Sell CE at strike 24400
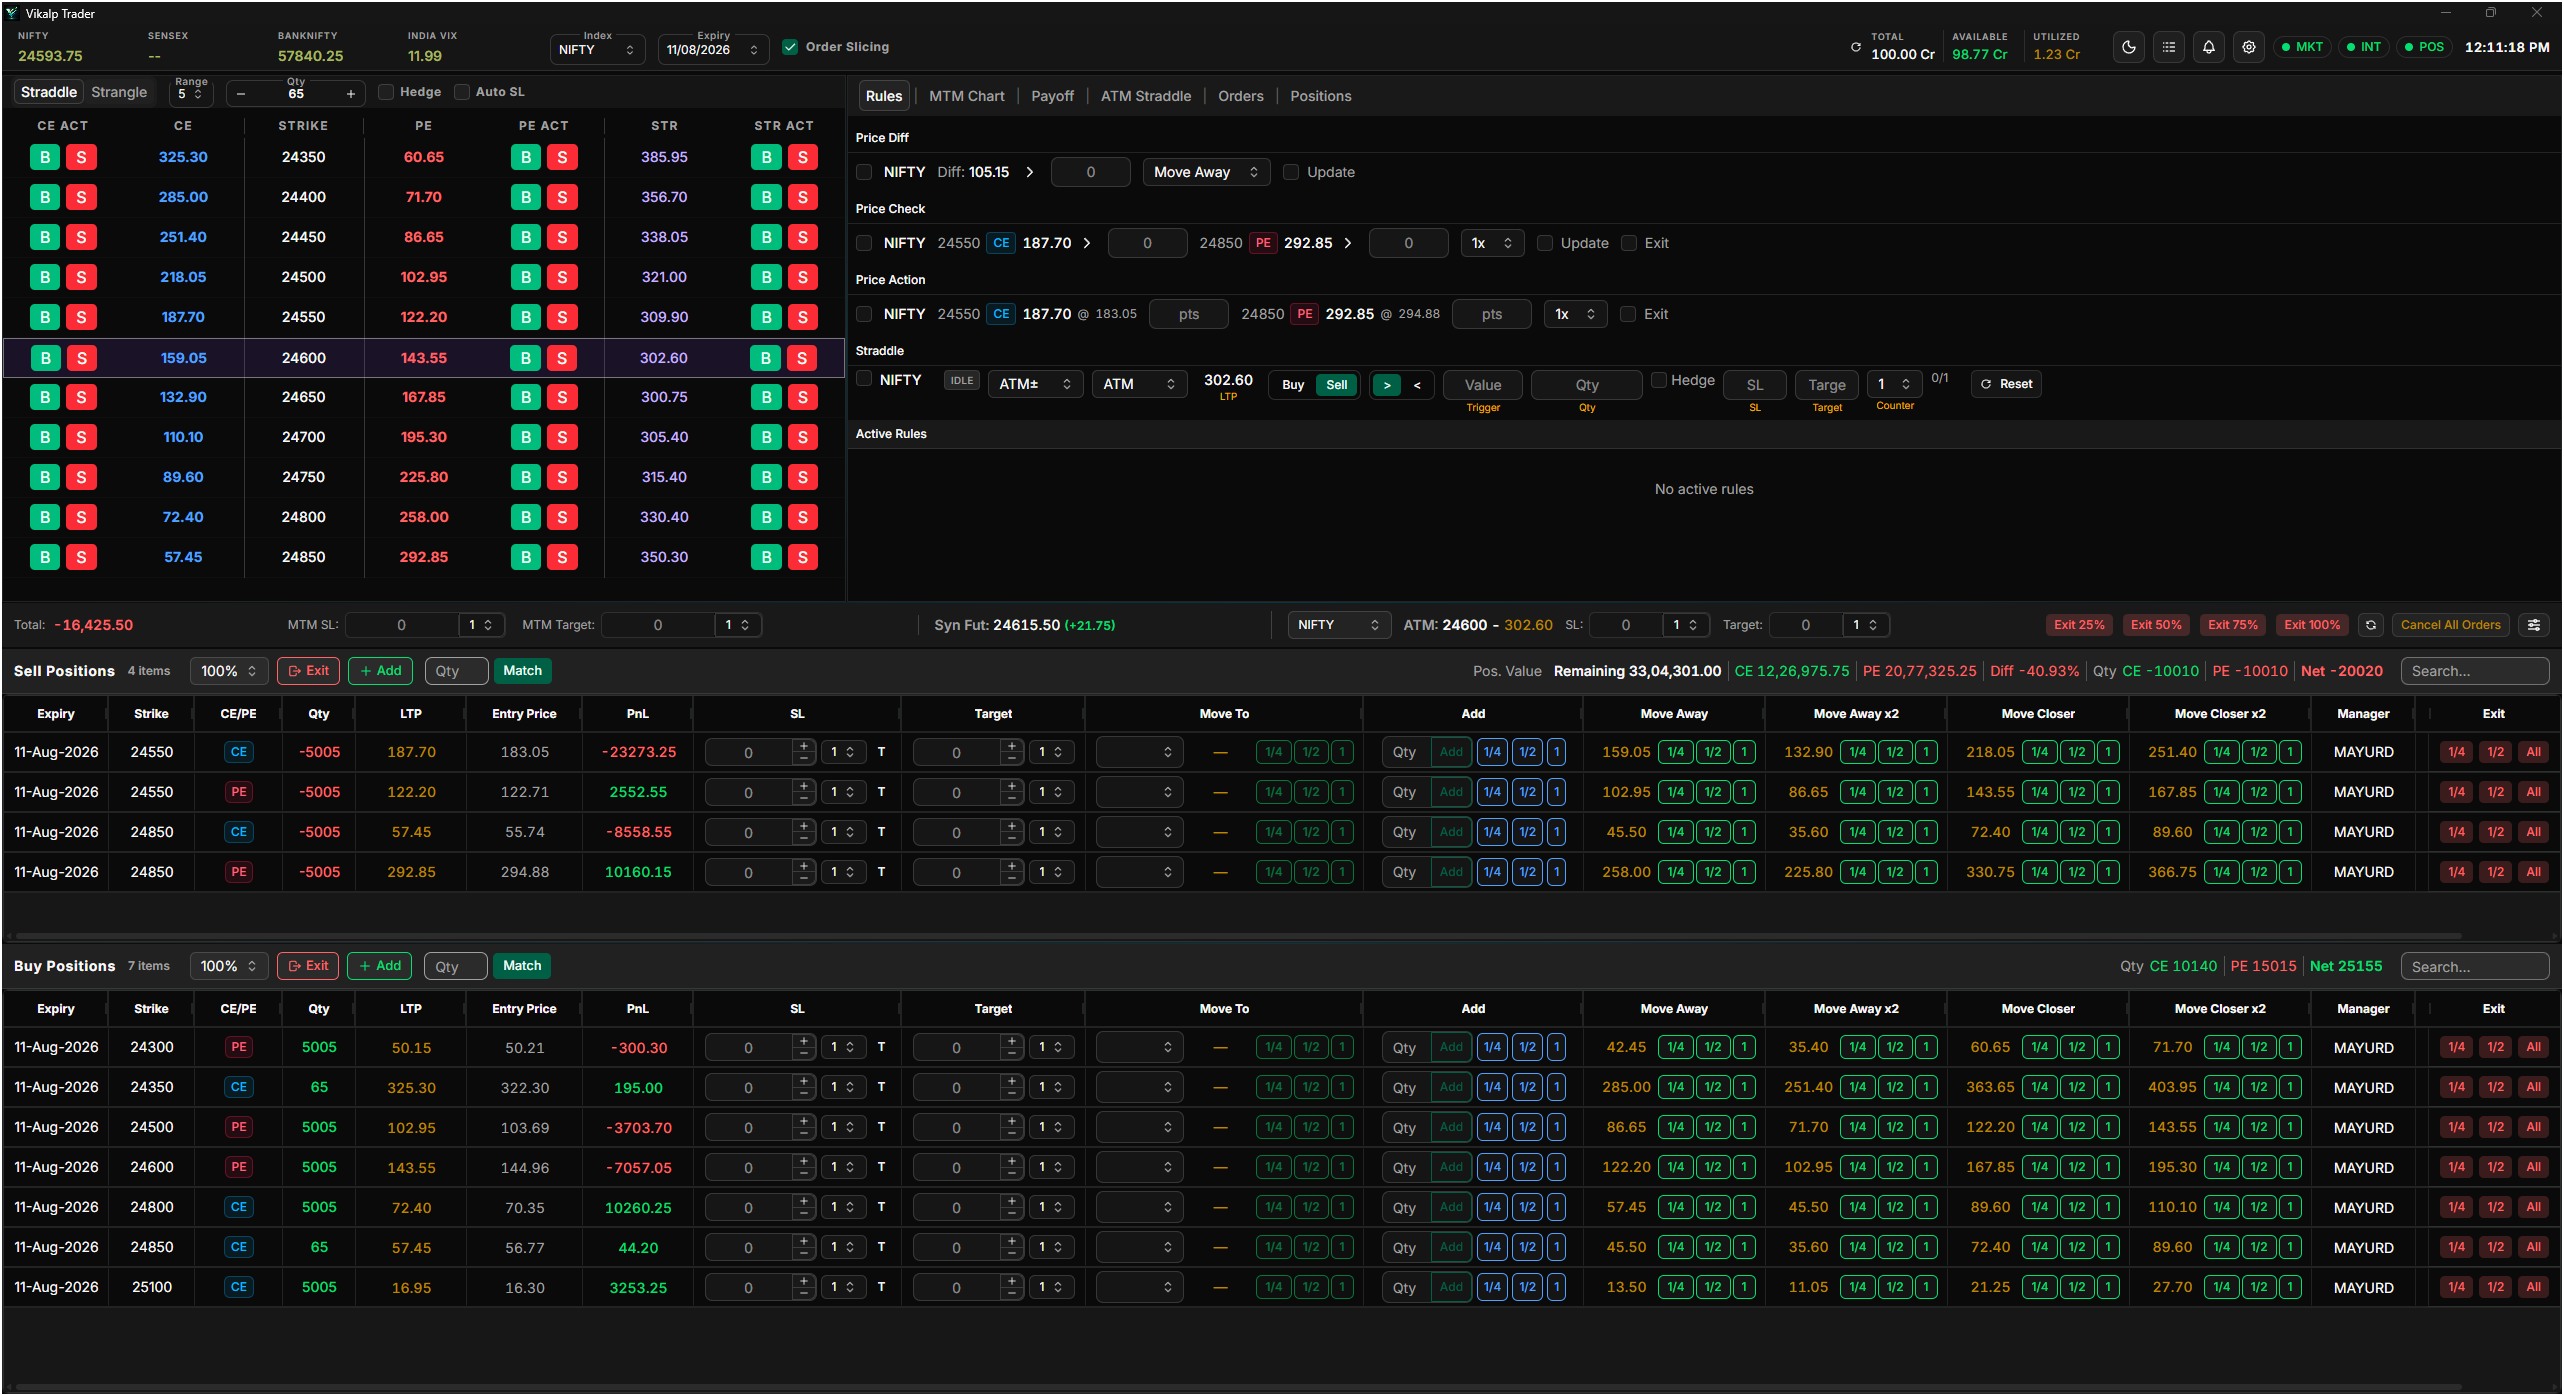The image size is (2564, 1396). point(81,197)
